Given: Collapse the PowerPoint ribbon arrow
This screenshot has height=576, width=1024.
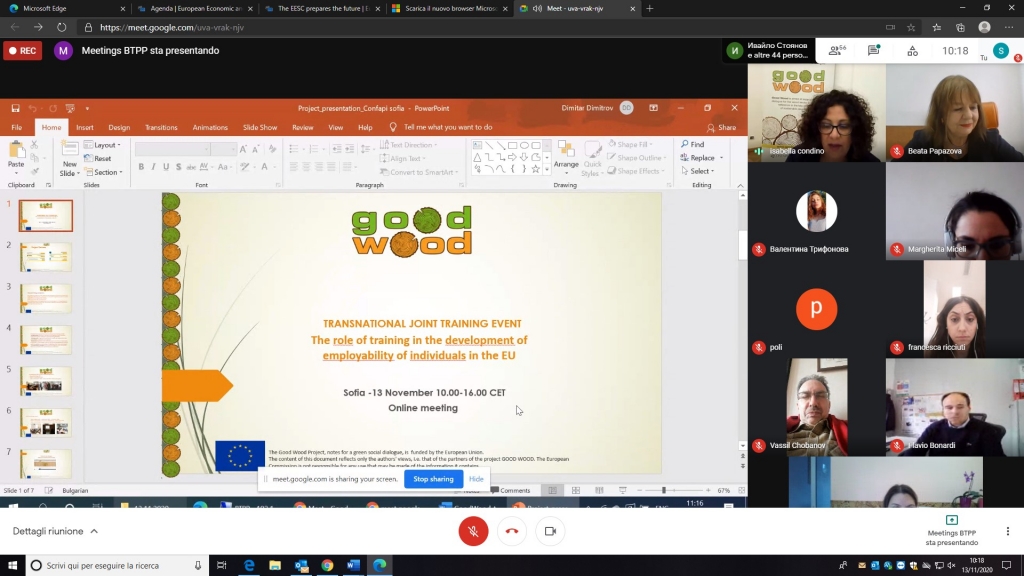Looking at the screenshot, I should (740, 186).
